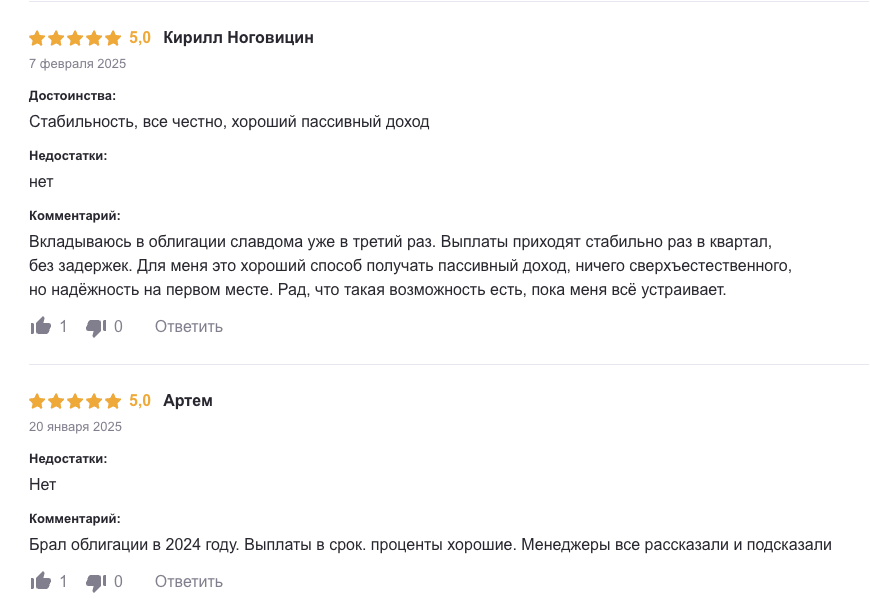Screen dimensions: 870x600
Task: Click the thumbs-up icon under Кирилл Ноговицин's review
Action: point(41,326)
